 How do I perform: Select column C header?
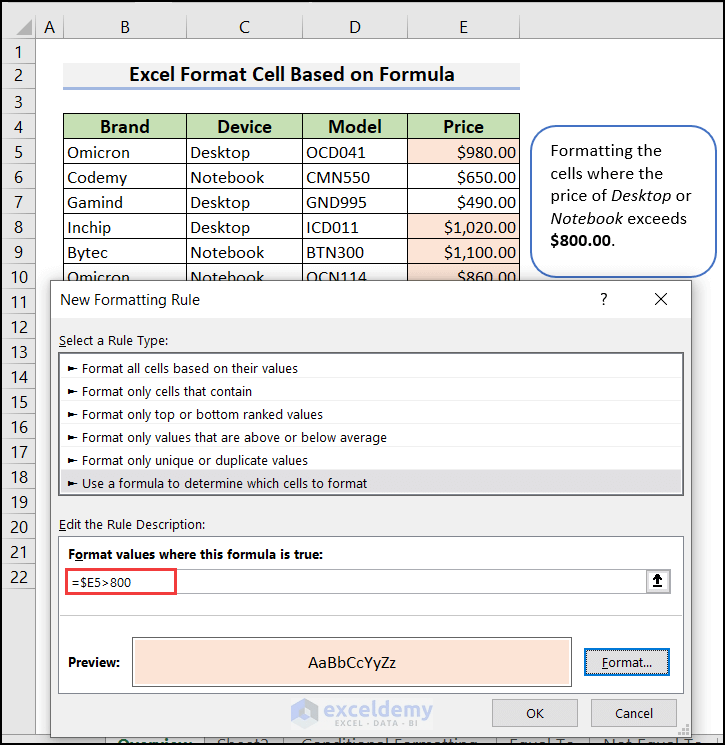point(244,27)
